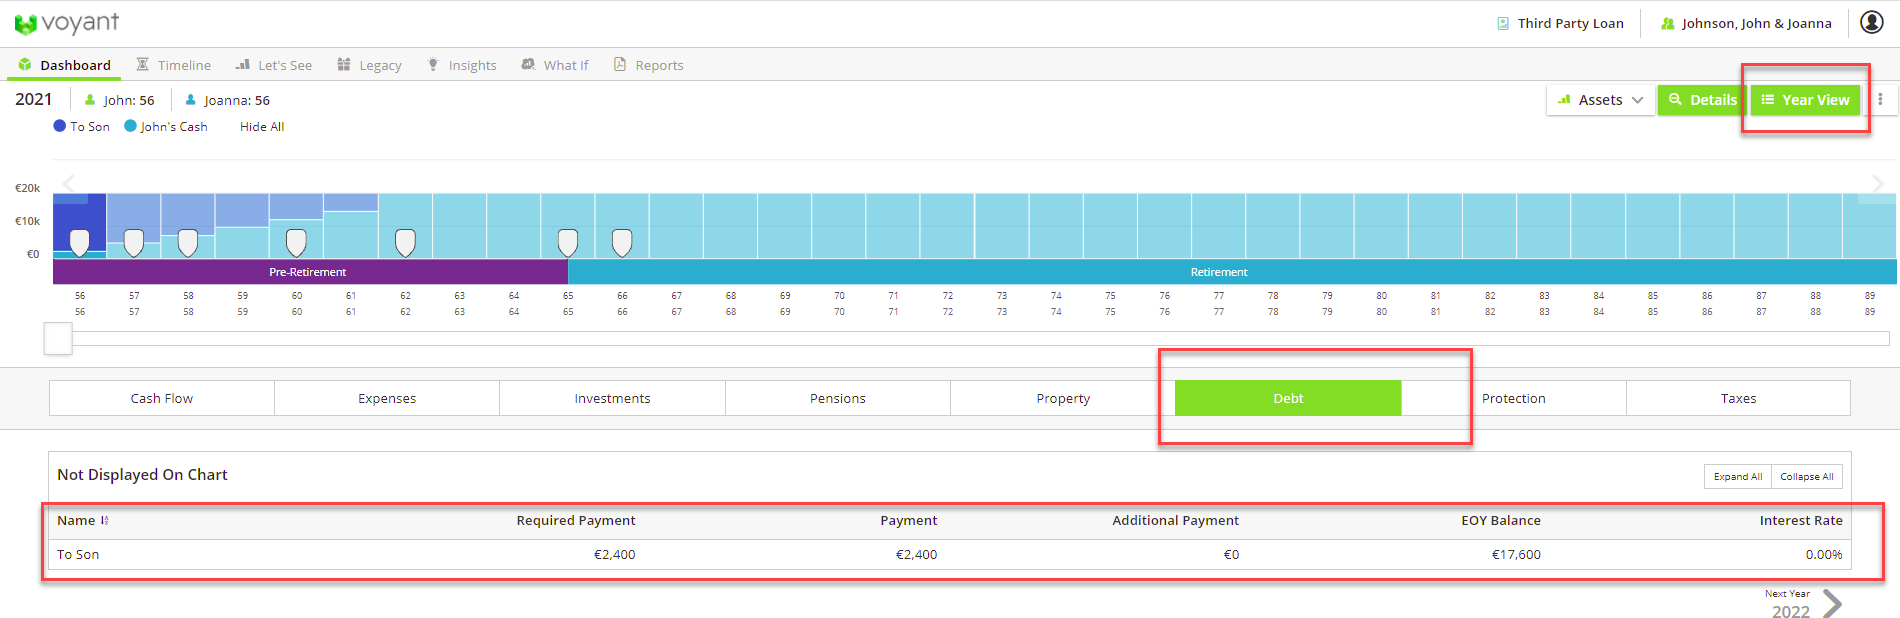The image size is (1900, 618).
Task: Click the Details button
Action: pyautogui.click(x=1702, y=100)
